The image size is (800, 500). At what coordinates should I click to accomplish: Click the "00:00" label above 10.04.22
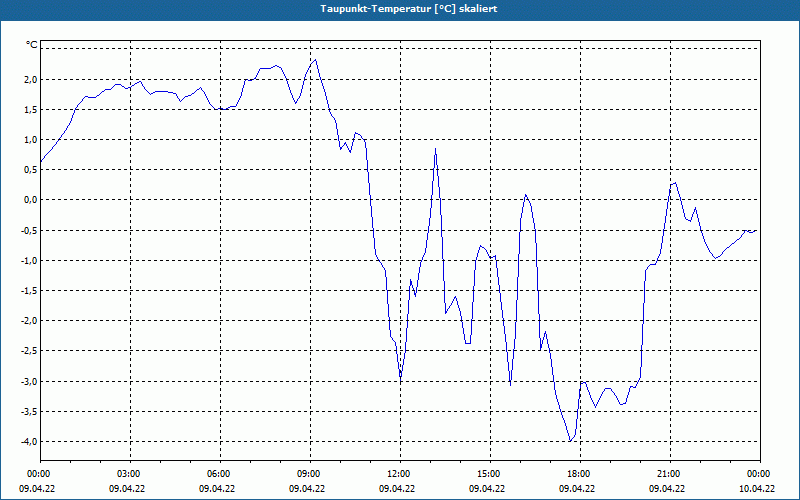point(760,474)
